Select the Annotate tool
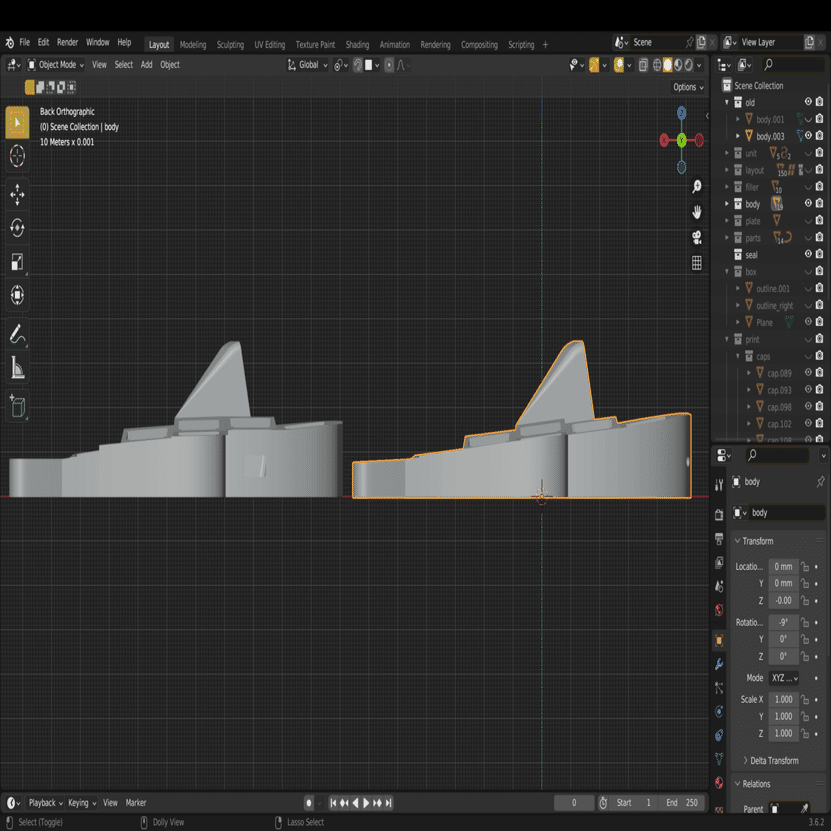 17,334
